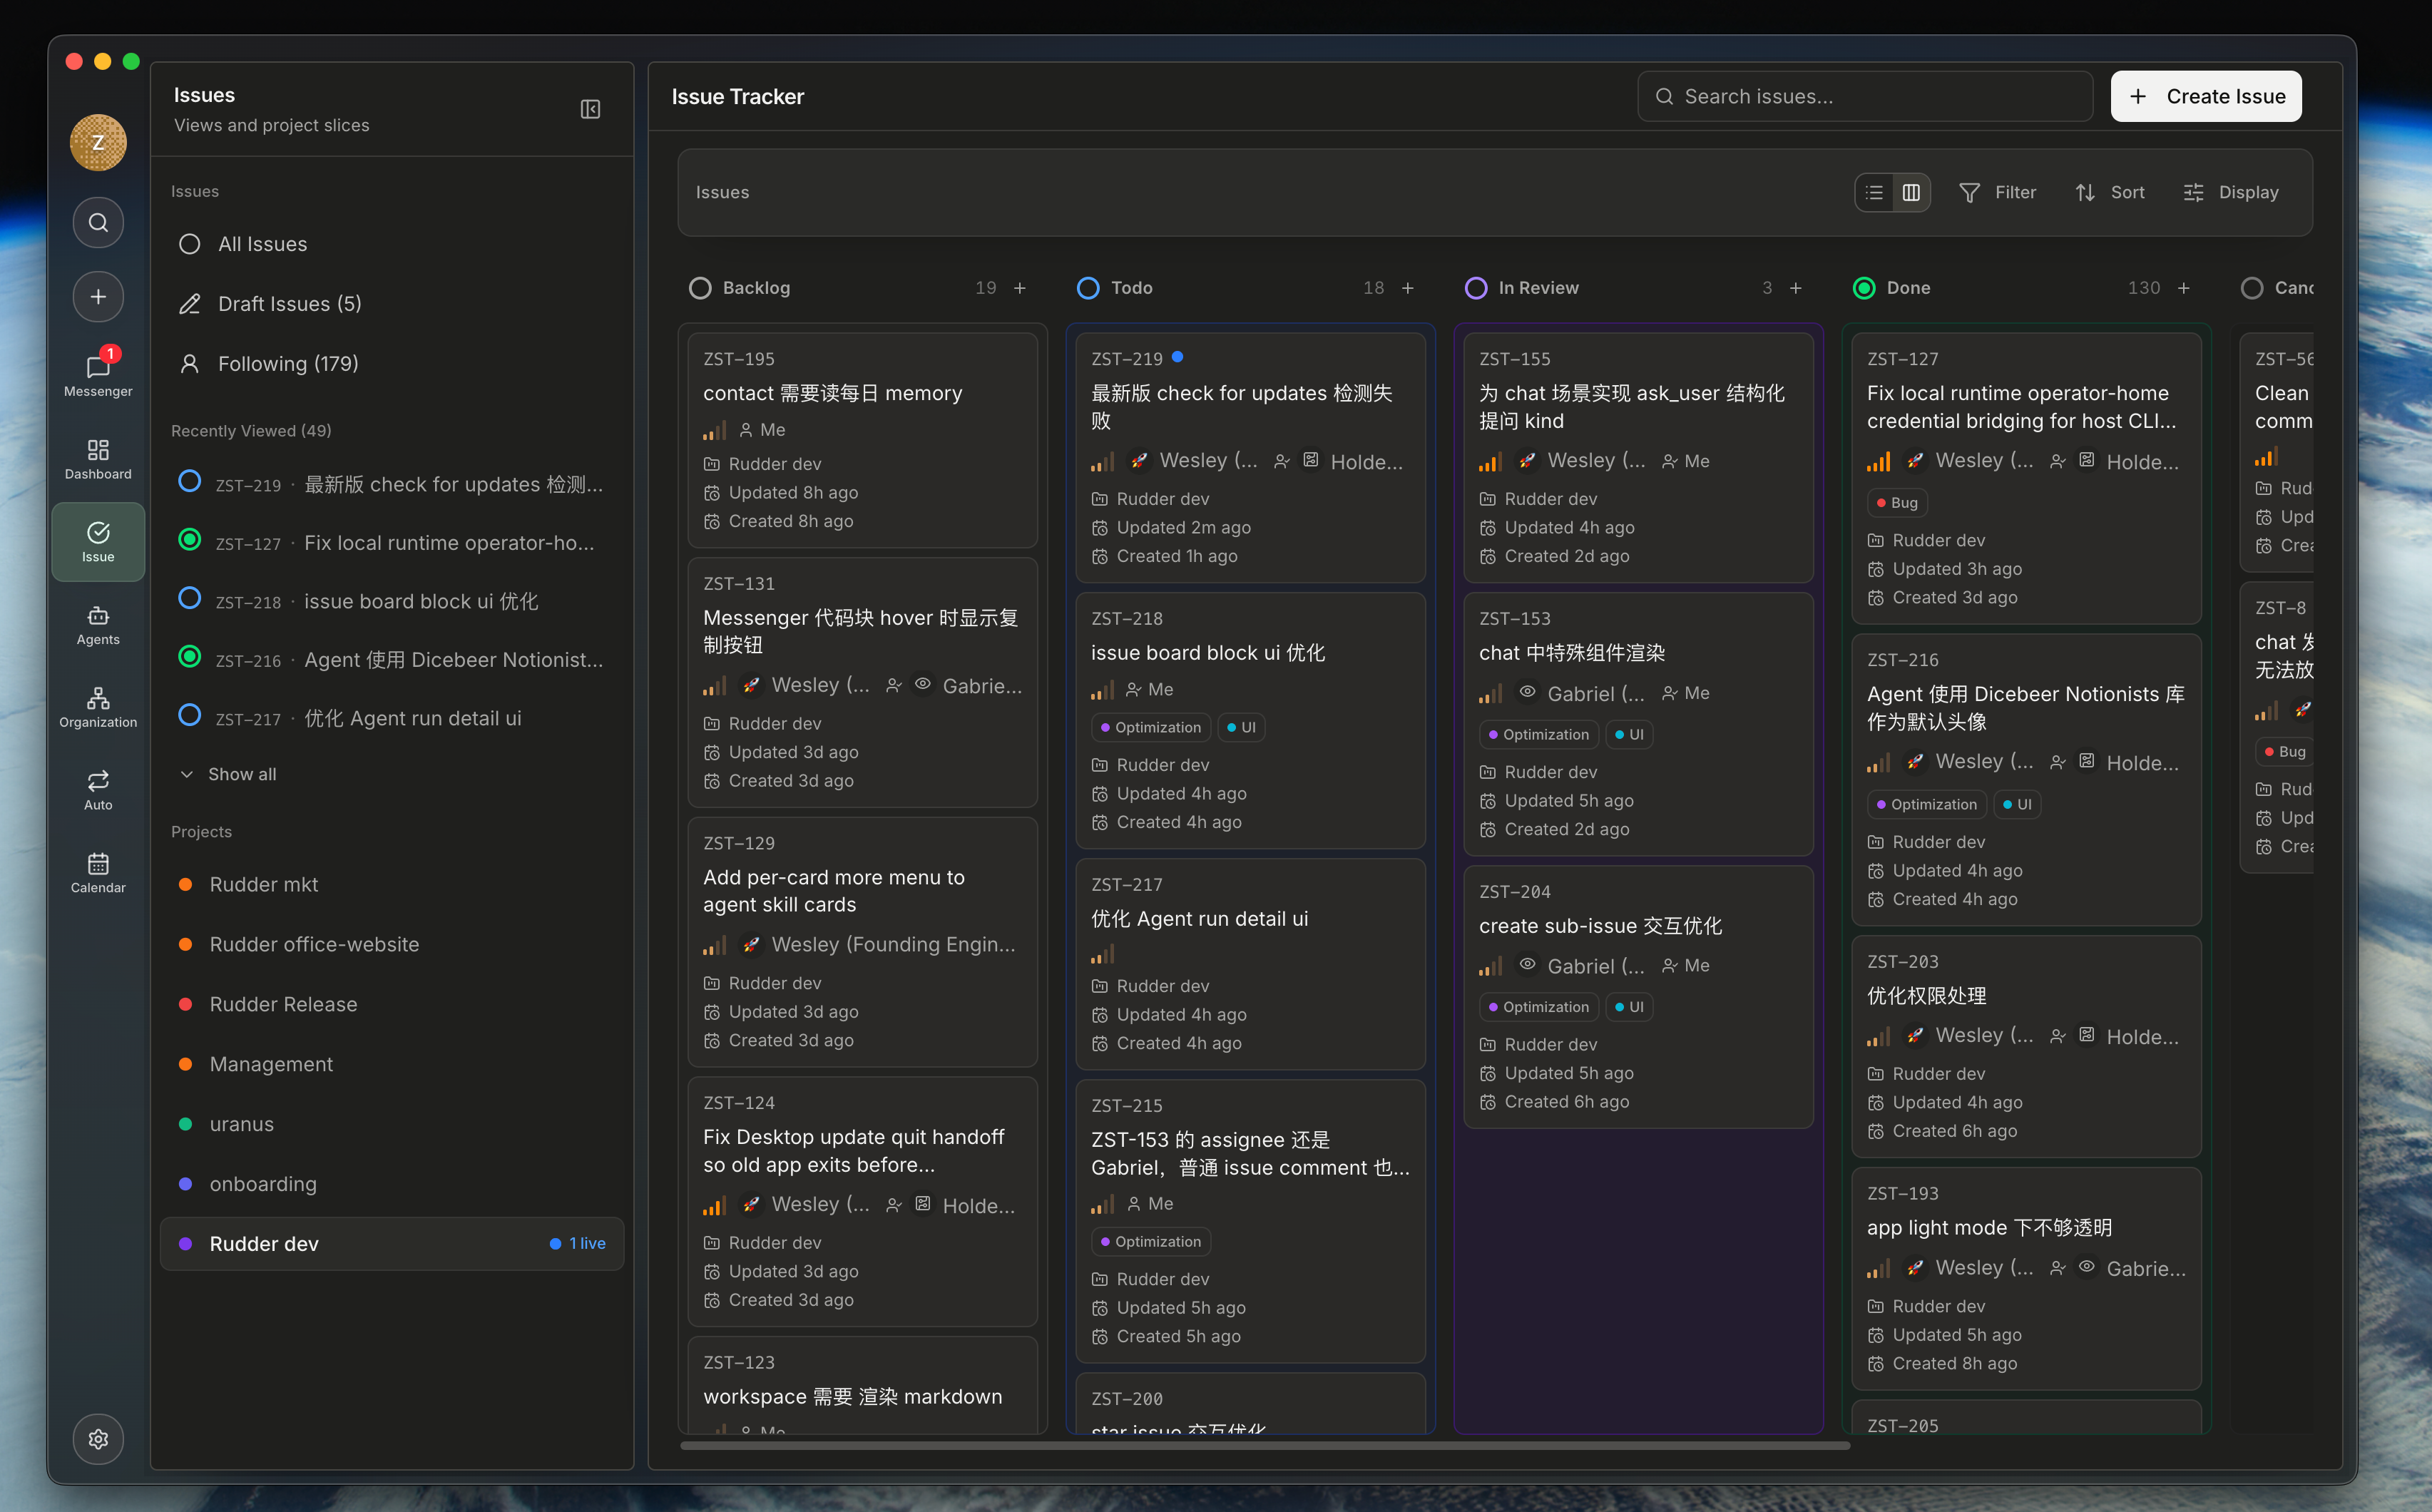This screenshot has height=1512, width=2432.
Task: Click the Backlog status circle icon
Action: 700,288
